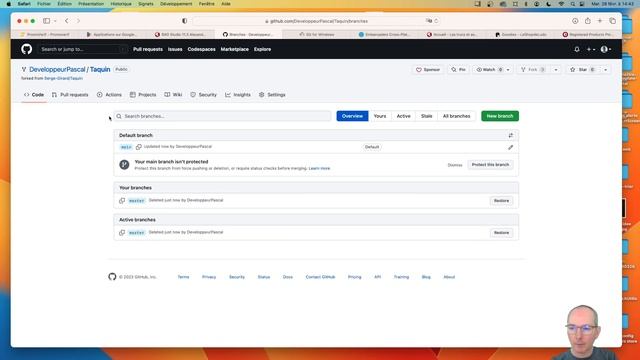Screen dimensions: 640x360
Task: Select the Stale branch filter
Action: tap(427, 116)
